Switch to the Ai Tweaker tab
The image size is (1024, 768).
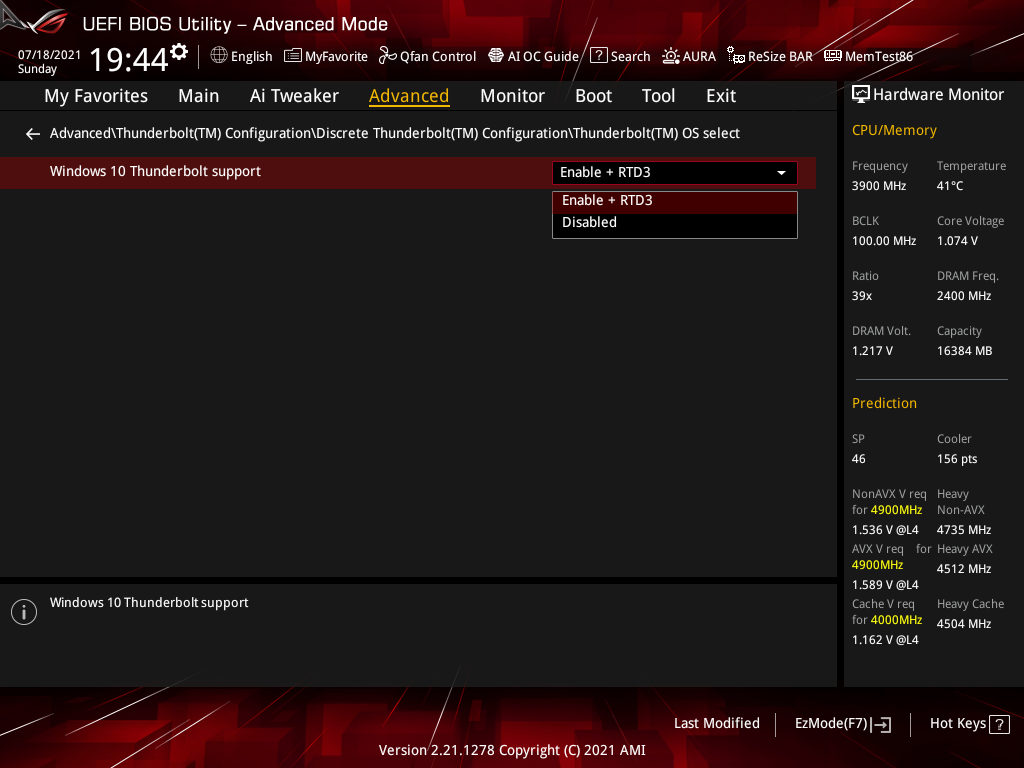(294, 95)
